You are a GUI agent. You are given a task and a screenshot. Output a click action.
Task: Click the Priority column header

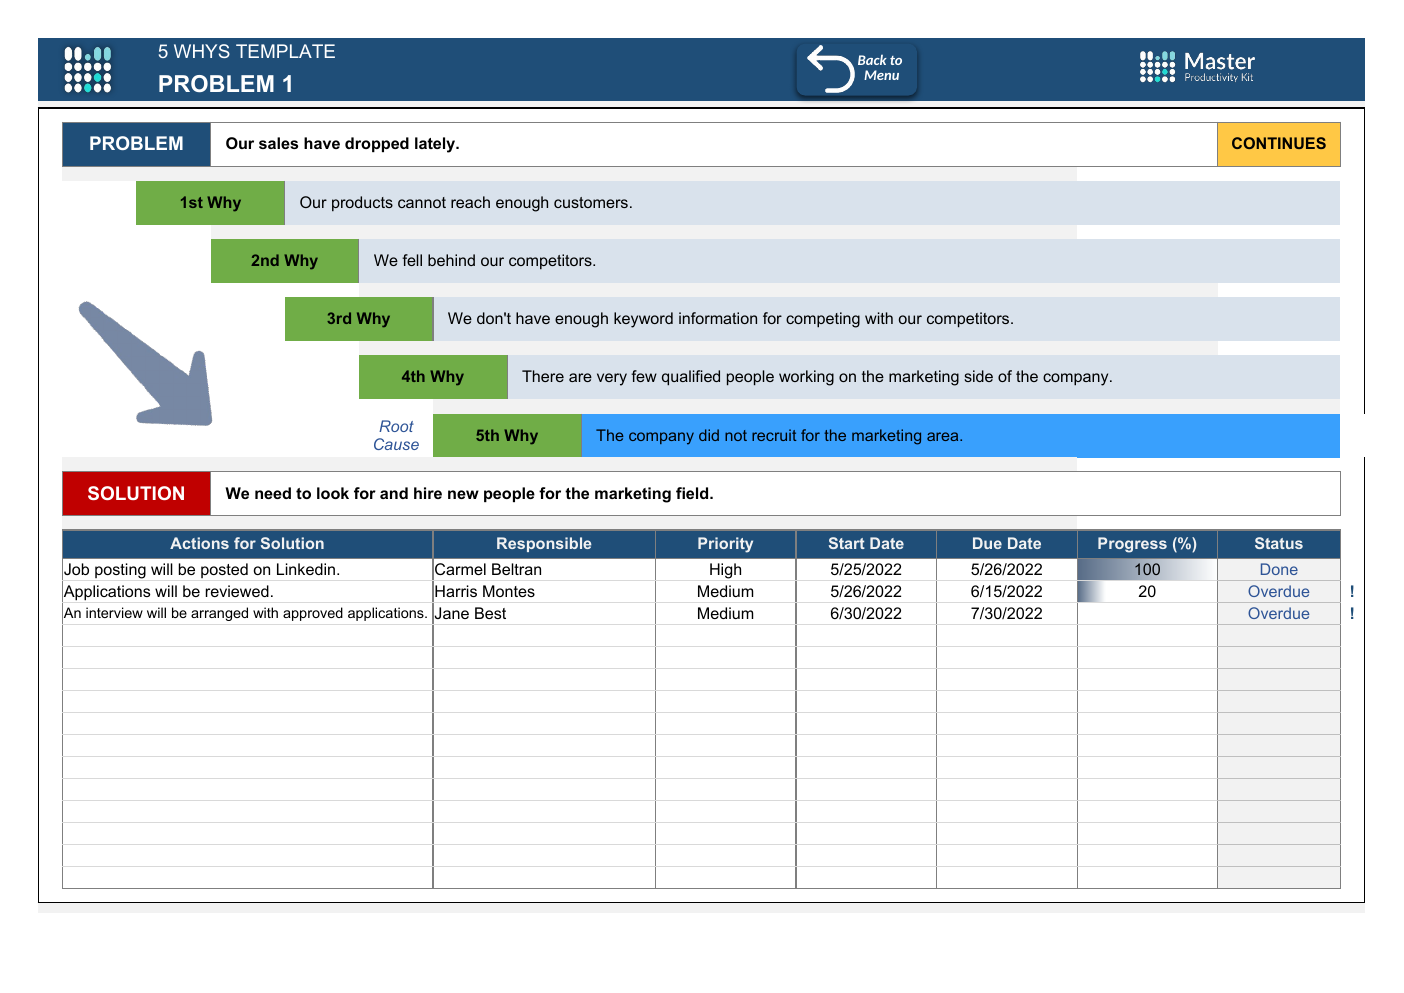pyautogui.click(x=725, y=544)
